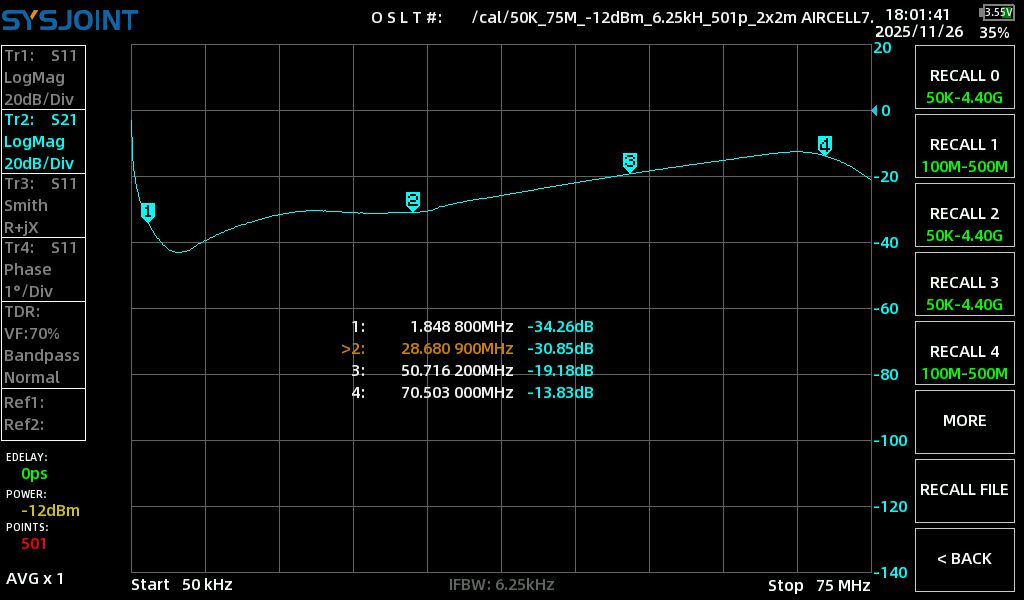
Task: Click the reference level triangle at 0
Action: point(872,110)
